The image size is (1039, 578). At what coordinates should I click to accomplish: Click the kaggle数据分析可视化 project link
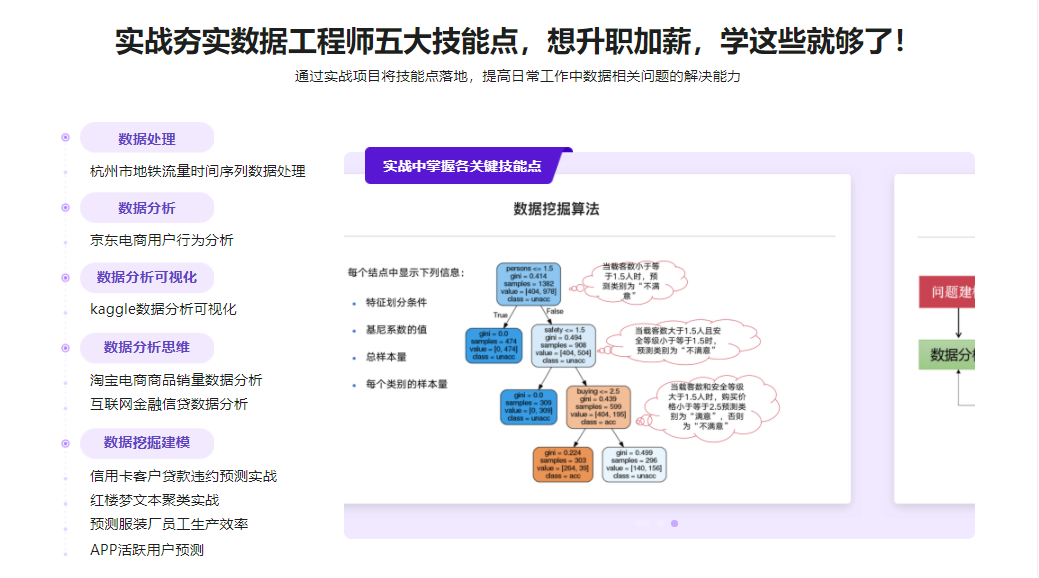163,309
